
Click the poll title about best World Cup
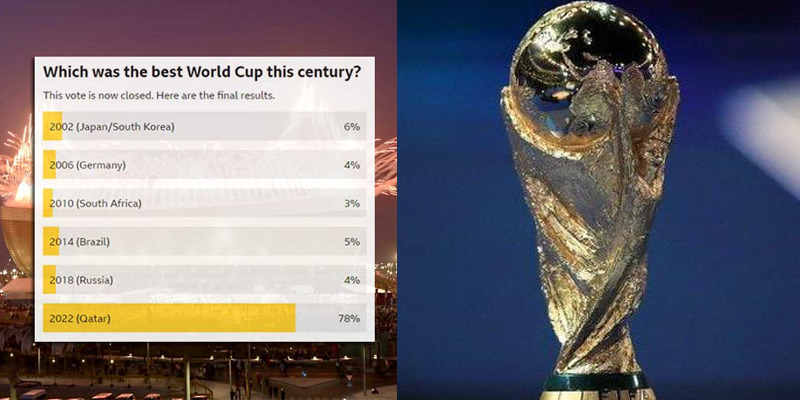(202, 72)
